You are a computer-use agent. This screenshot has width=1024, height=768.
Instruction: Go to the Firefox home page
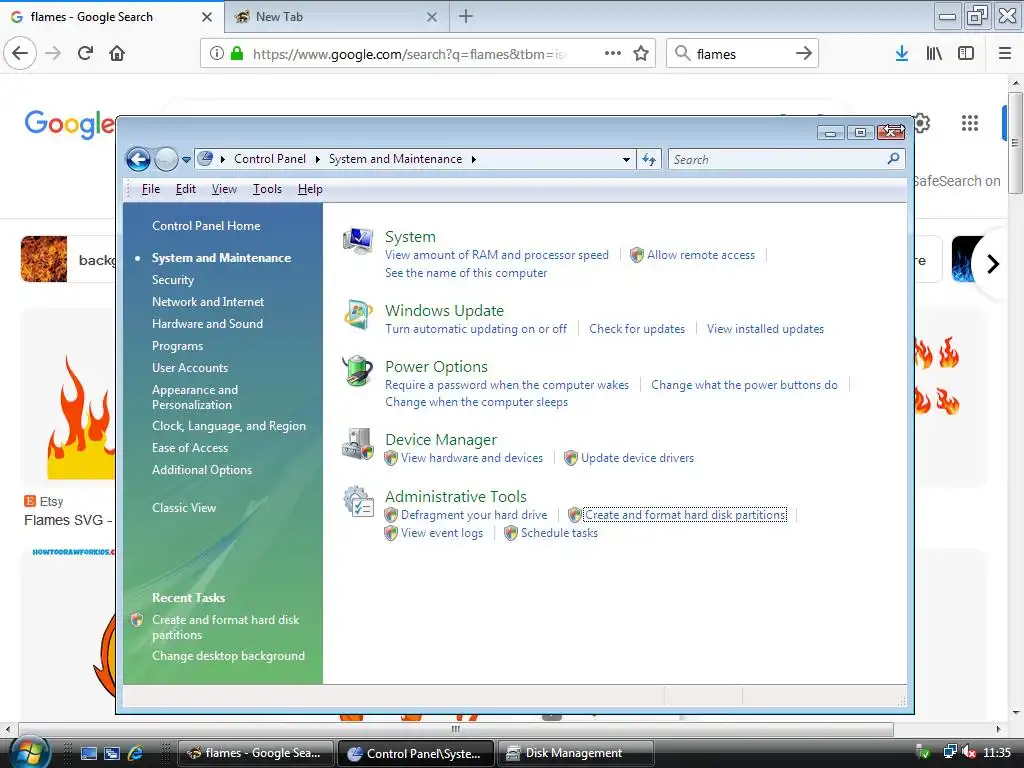tap(117, 53)
